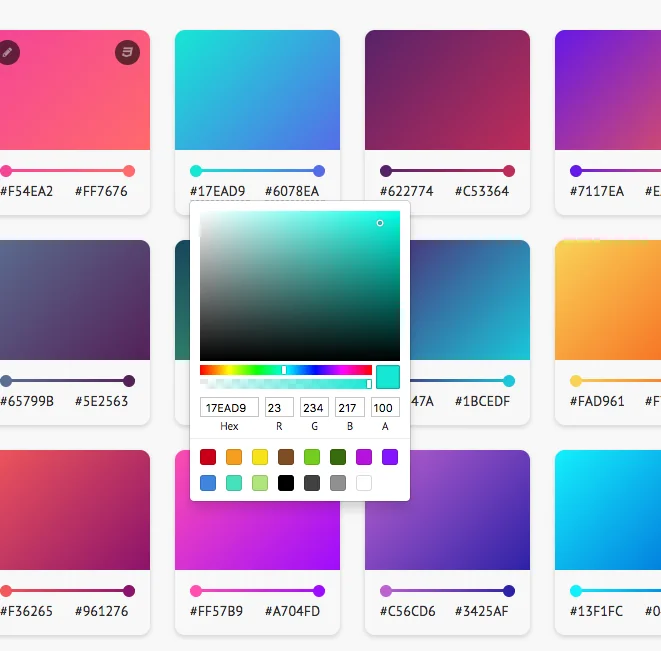Image resolution: width=661 pixels, height=651 pixels.
Task: Click the R value field showing 23
Action: (279, 407)
